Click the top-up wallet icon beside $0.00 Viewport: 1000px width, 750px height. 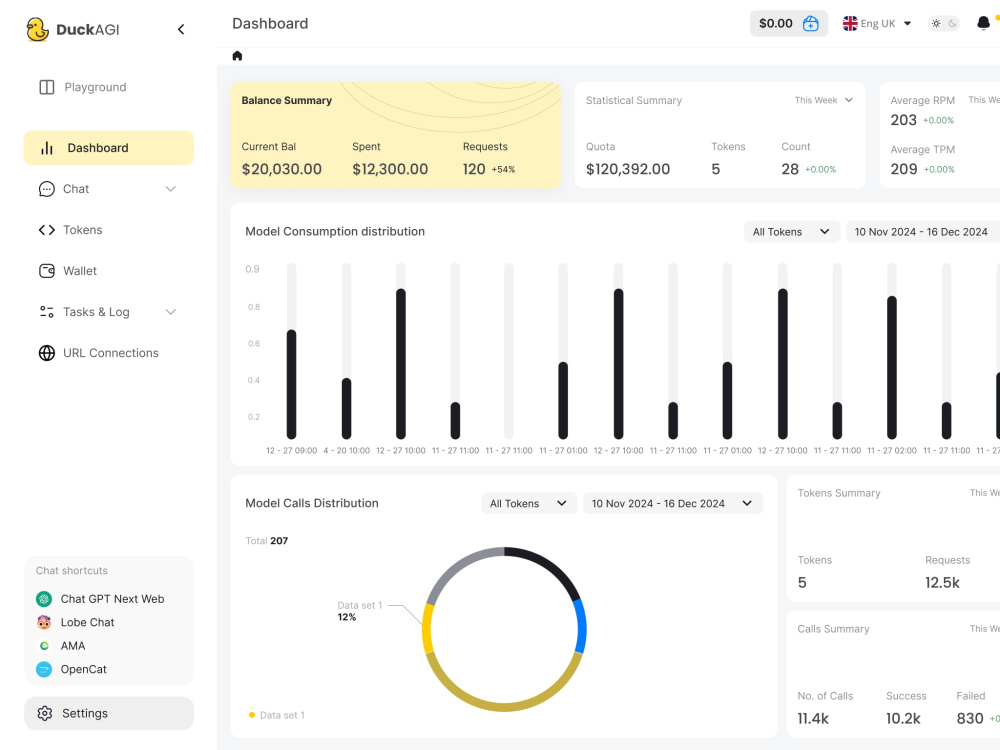click(811, 24)
